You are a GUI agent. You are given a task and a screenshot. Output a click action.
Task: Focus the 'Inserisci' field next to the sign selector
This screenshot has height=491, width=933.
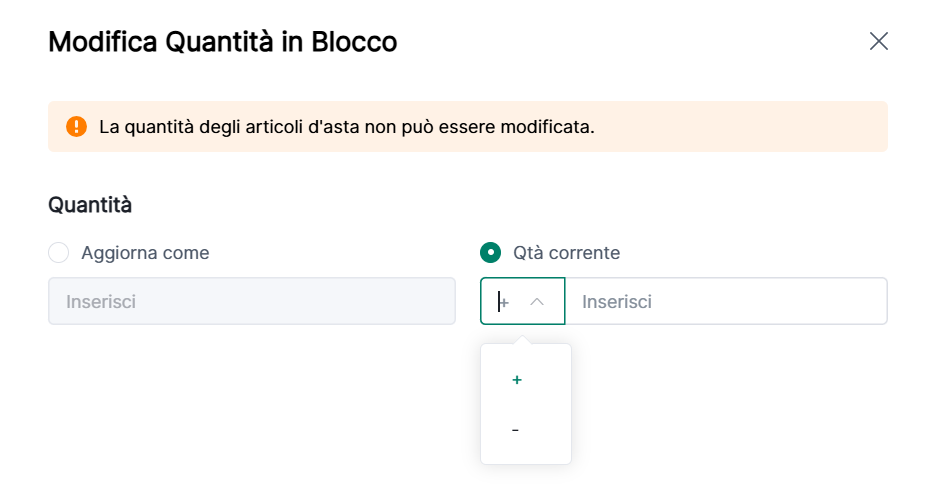tap(725, 301)
